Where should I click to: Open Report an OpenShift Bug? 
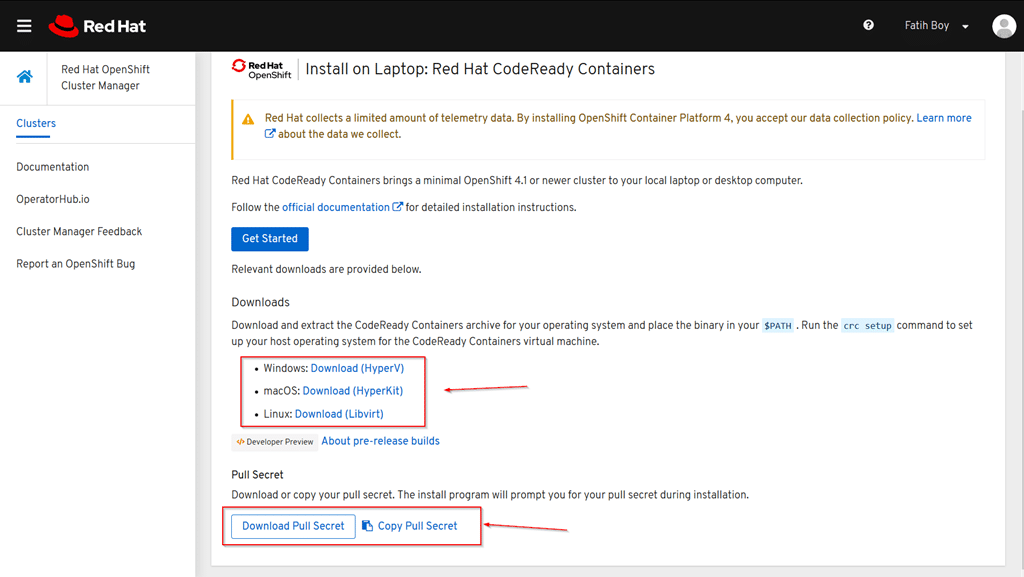pyautogui.click(x=76, y=264)
